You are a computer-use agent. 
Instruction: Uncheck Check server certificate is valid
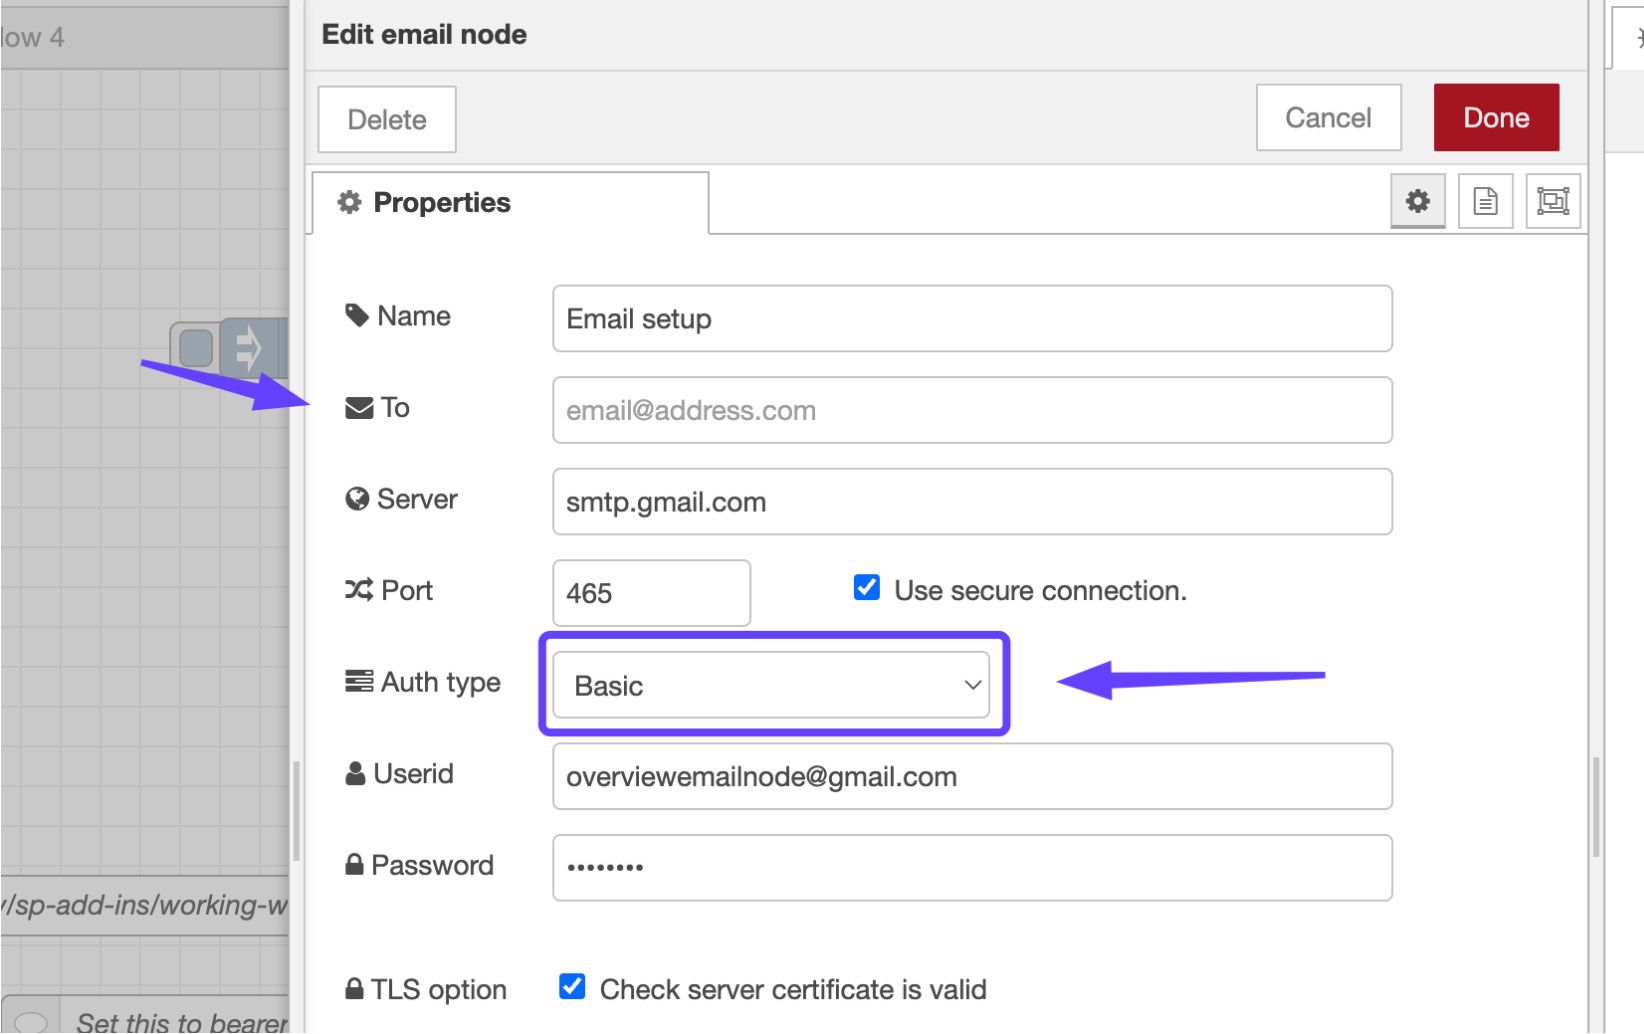click(572, 987)
